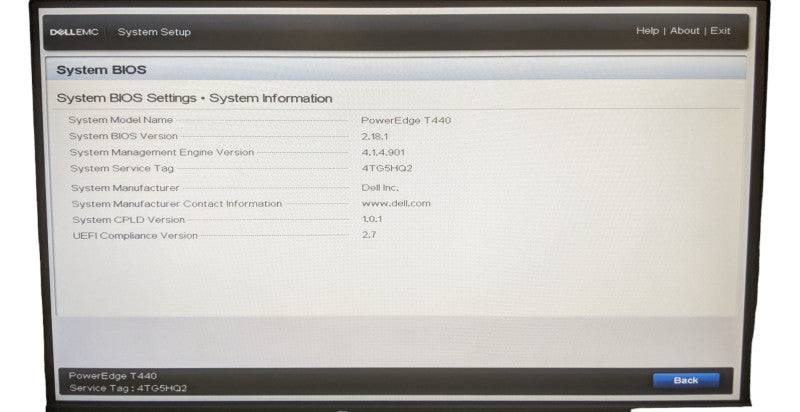Click the Exit link
Viewport: 800px width, 412px height.
(720, 31)
